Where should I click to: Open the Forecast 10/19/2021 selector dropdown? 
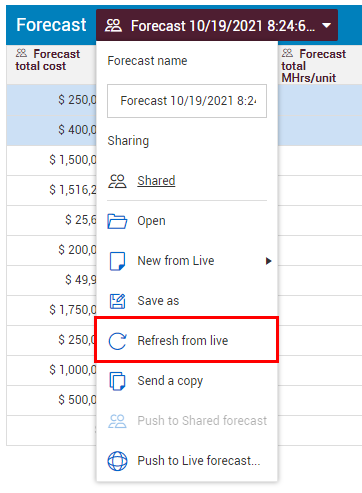click(x=217, y=25)
